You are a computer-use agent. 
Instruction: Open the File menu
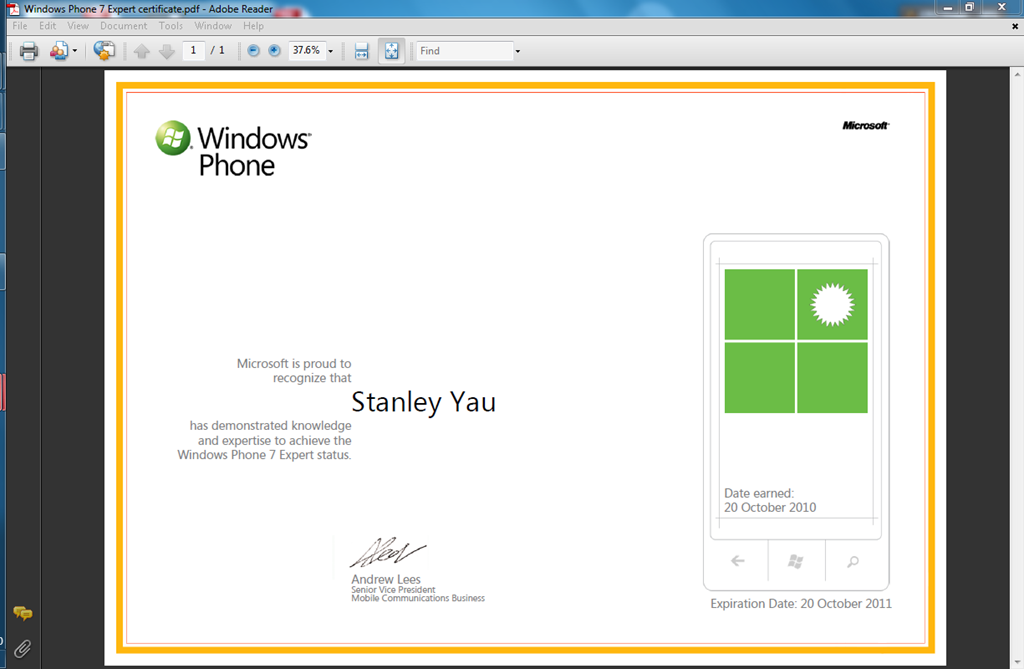tap(20, 26)
